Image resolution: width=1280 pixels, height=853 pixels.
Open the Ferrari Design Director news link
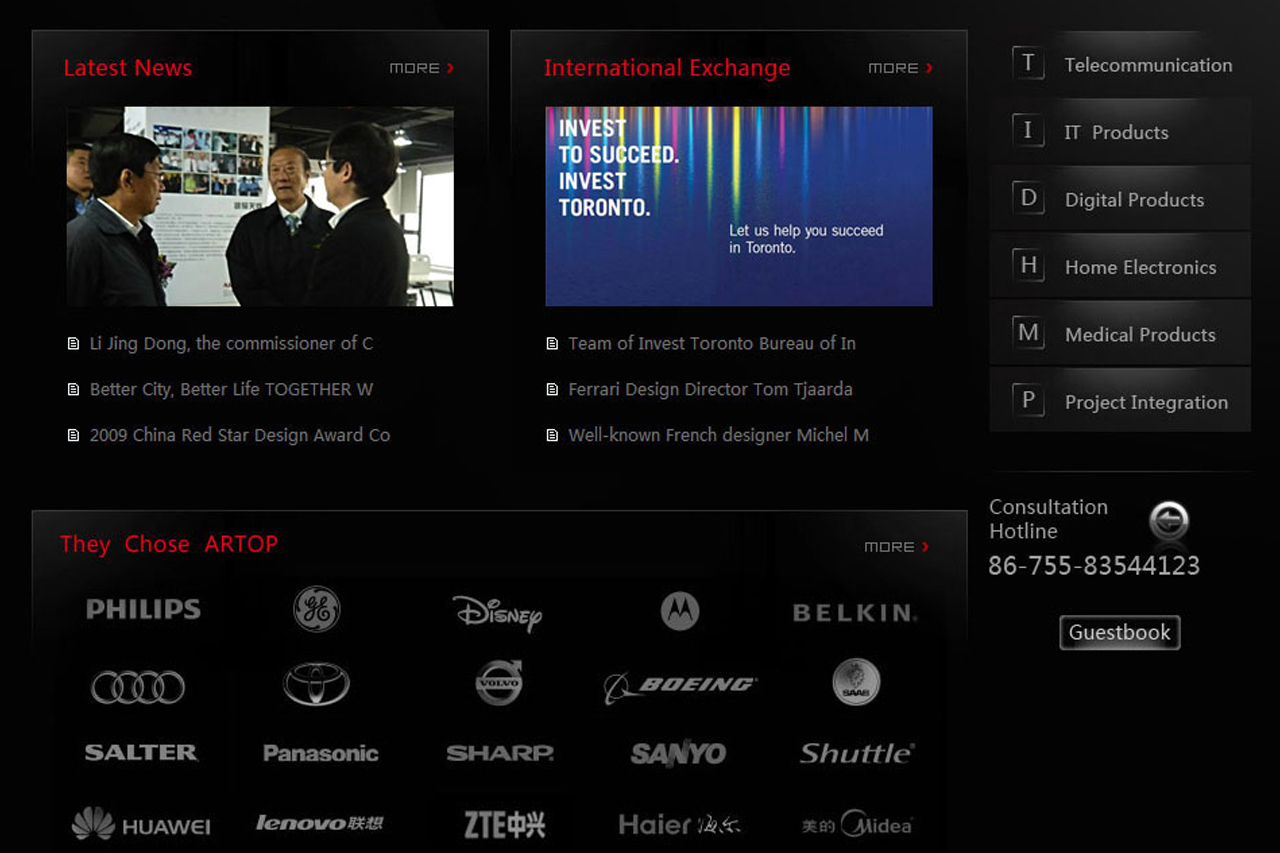pos(709,389)
